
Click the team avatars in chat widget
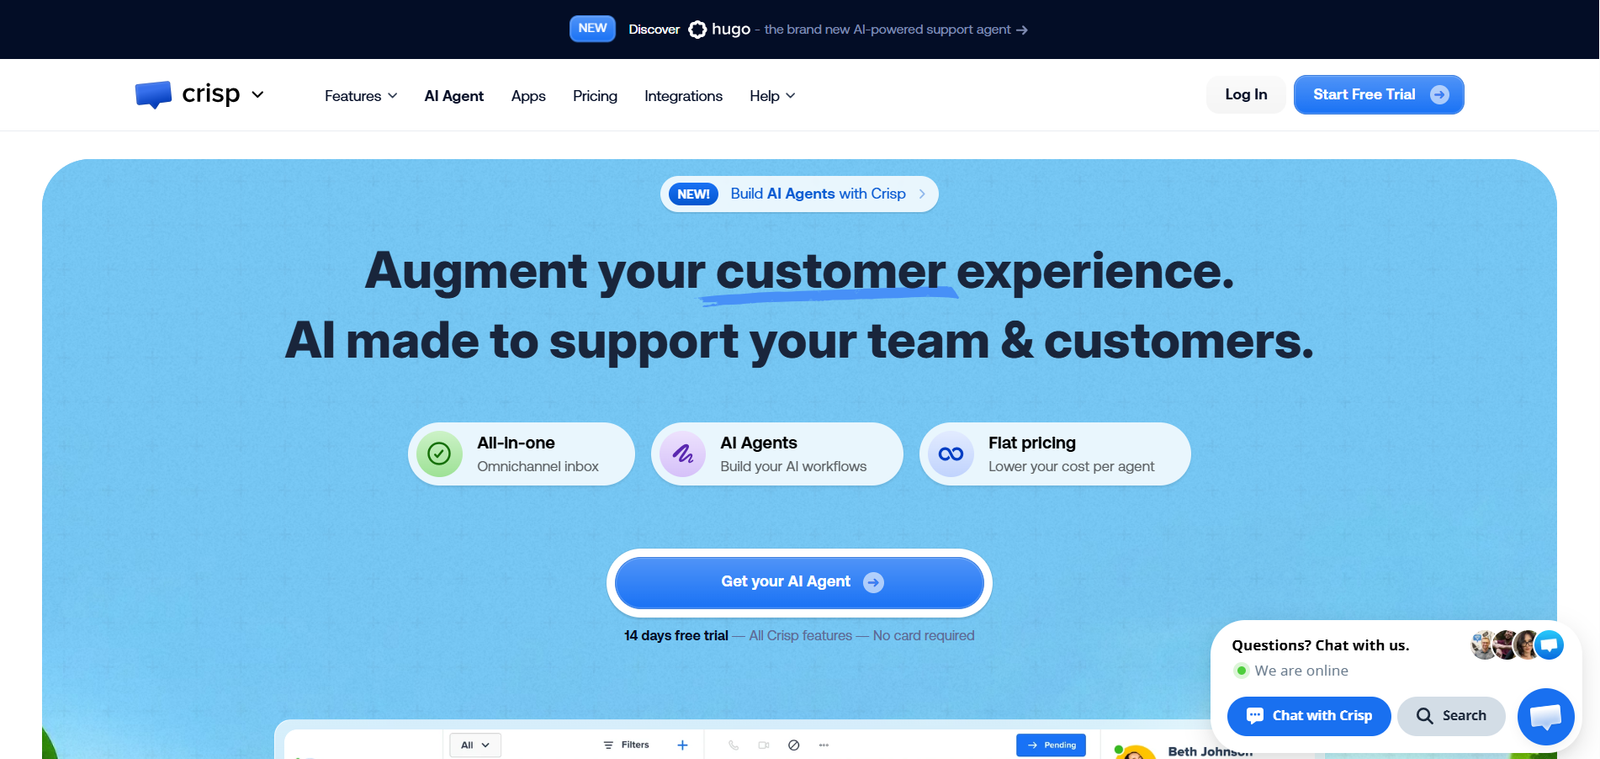tap(1517, 645)
